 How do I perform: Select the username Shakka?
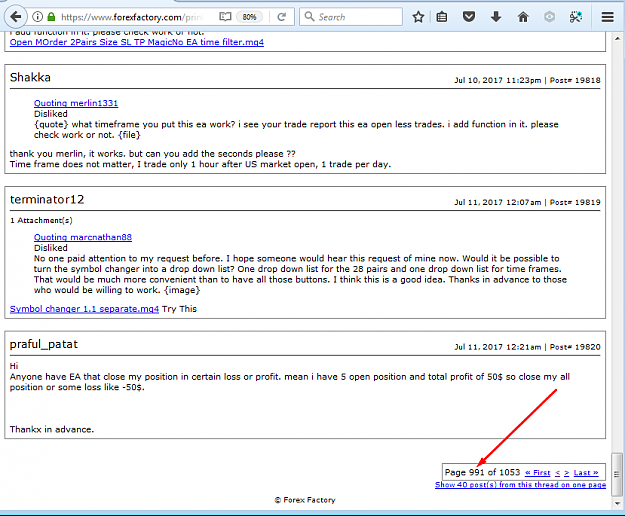pyautogui.click(x=30, y=77)
